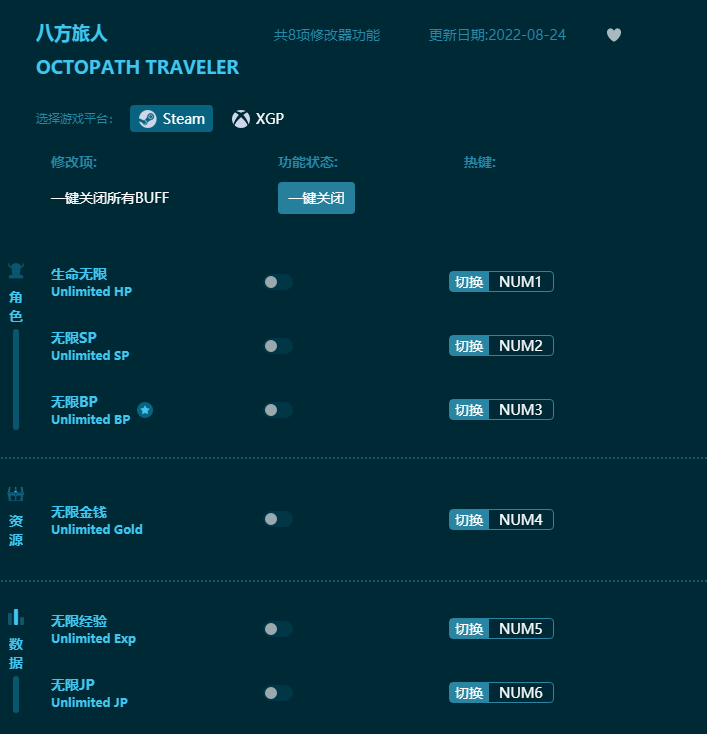
Task: Click the NUM2 hotkey field
Action: click(521, 346)
